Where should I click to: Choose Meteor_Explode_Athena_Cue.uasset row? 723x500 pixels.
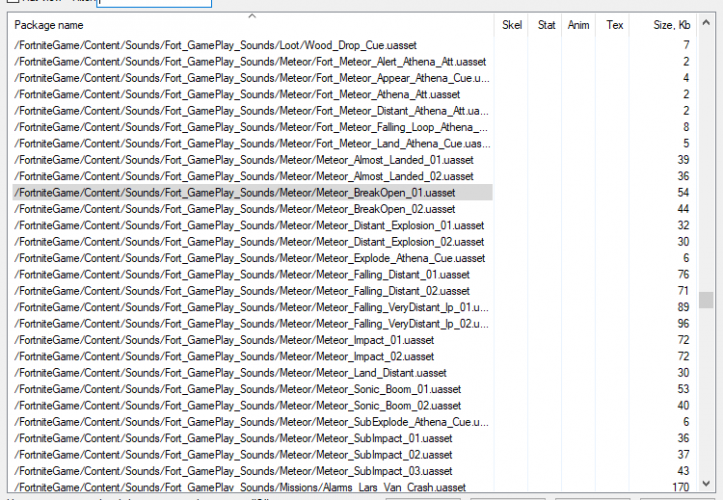pos(249,258)
